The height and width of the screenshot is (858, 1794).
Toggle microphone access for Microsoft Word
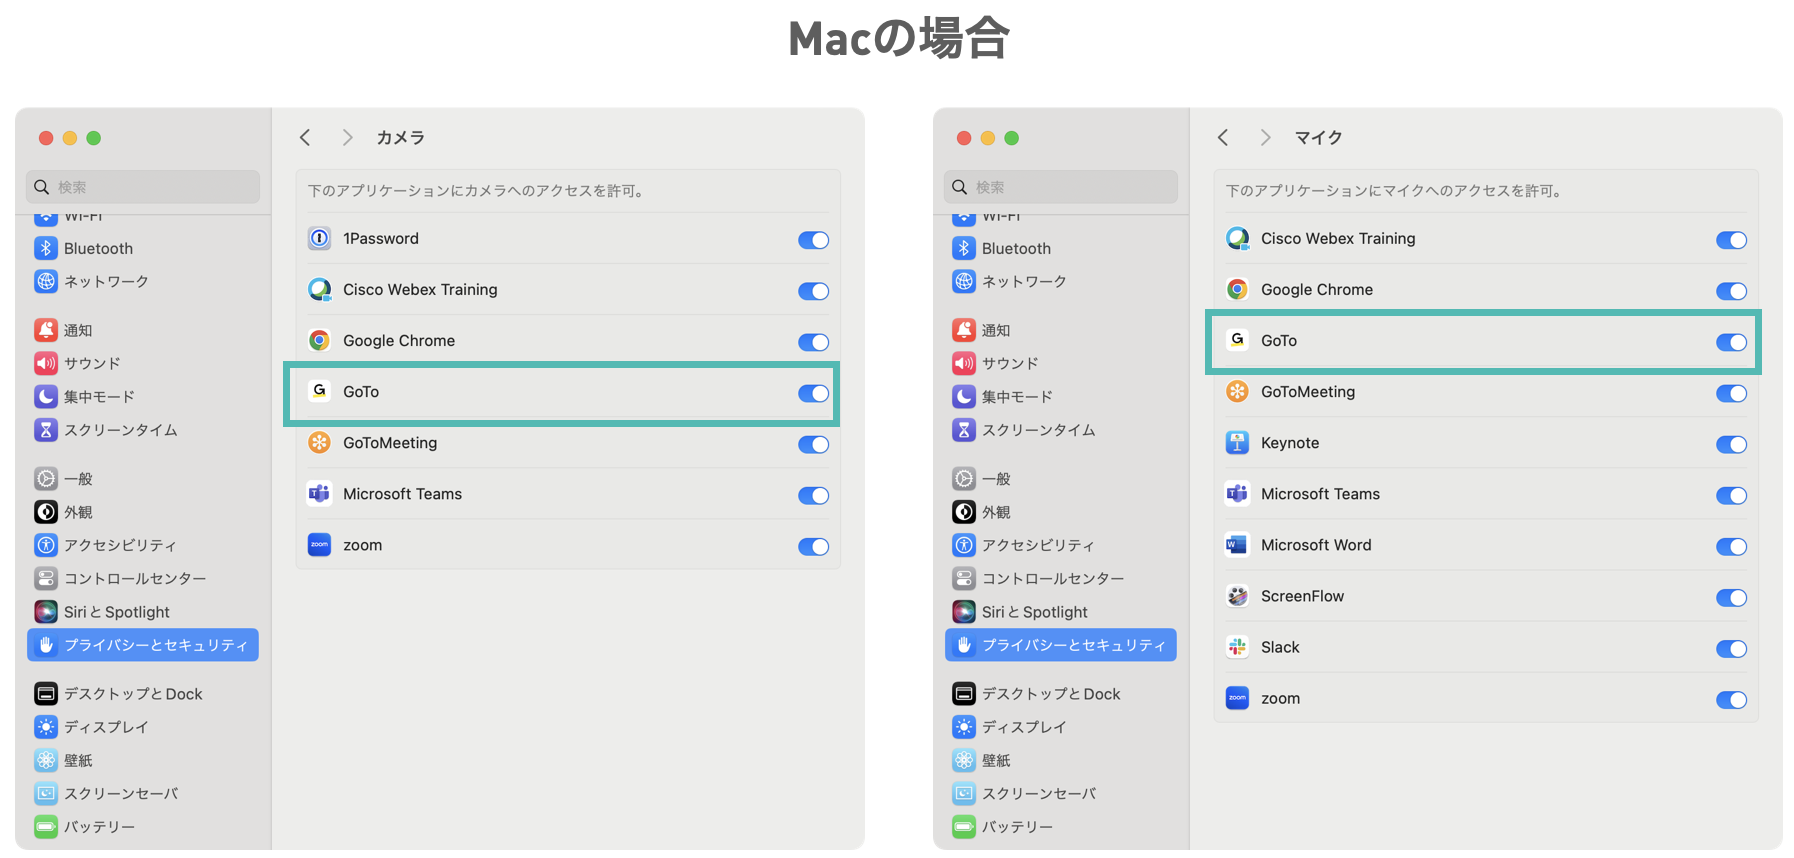point(1731,546)
